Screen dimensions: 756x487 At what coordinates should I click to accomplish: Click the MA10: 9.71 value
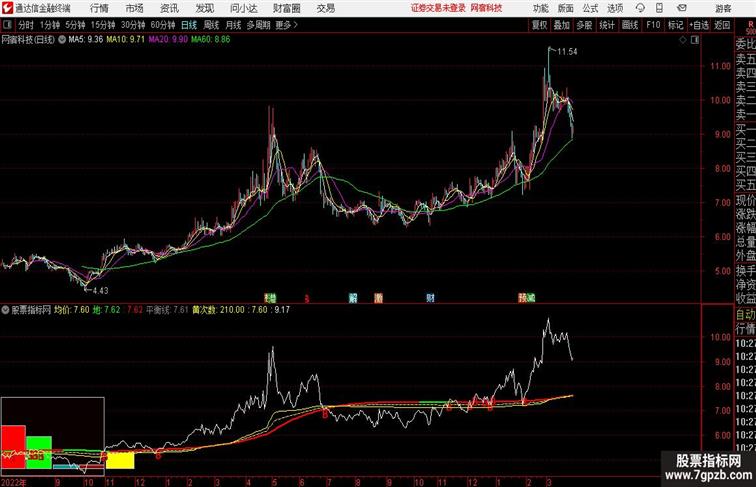click(125, 40)
